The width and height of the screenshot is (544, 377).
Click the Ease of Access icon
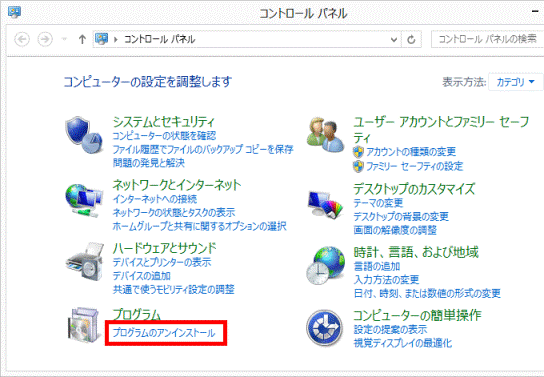(x=324, y=328)
